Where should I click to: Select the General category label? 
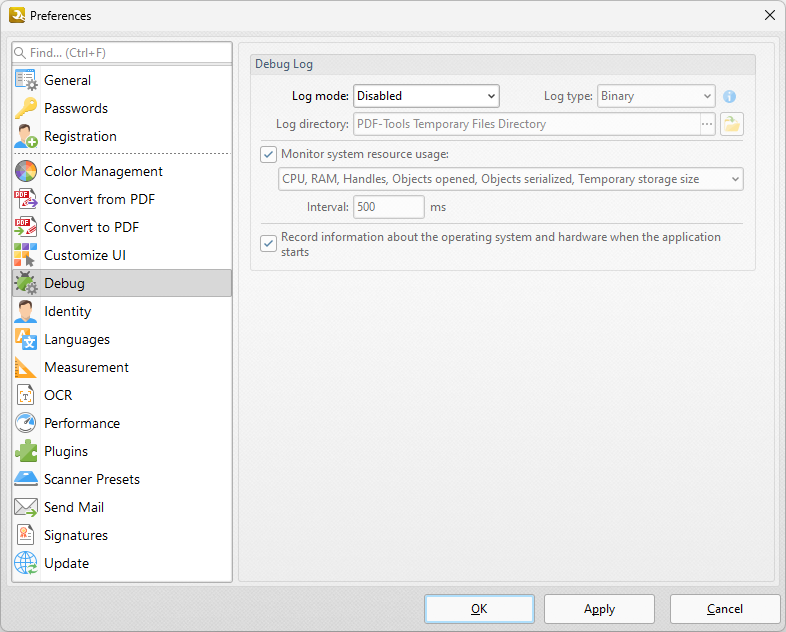68,80
